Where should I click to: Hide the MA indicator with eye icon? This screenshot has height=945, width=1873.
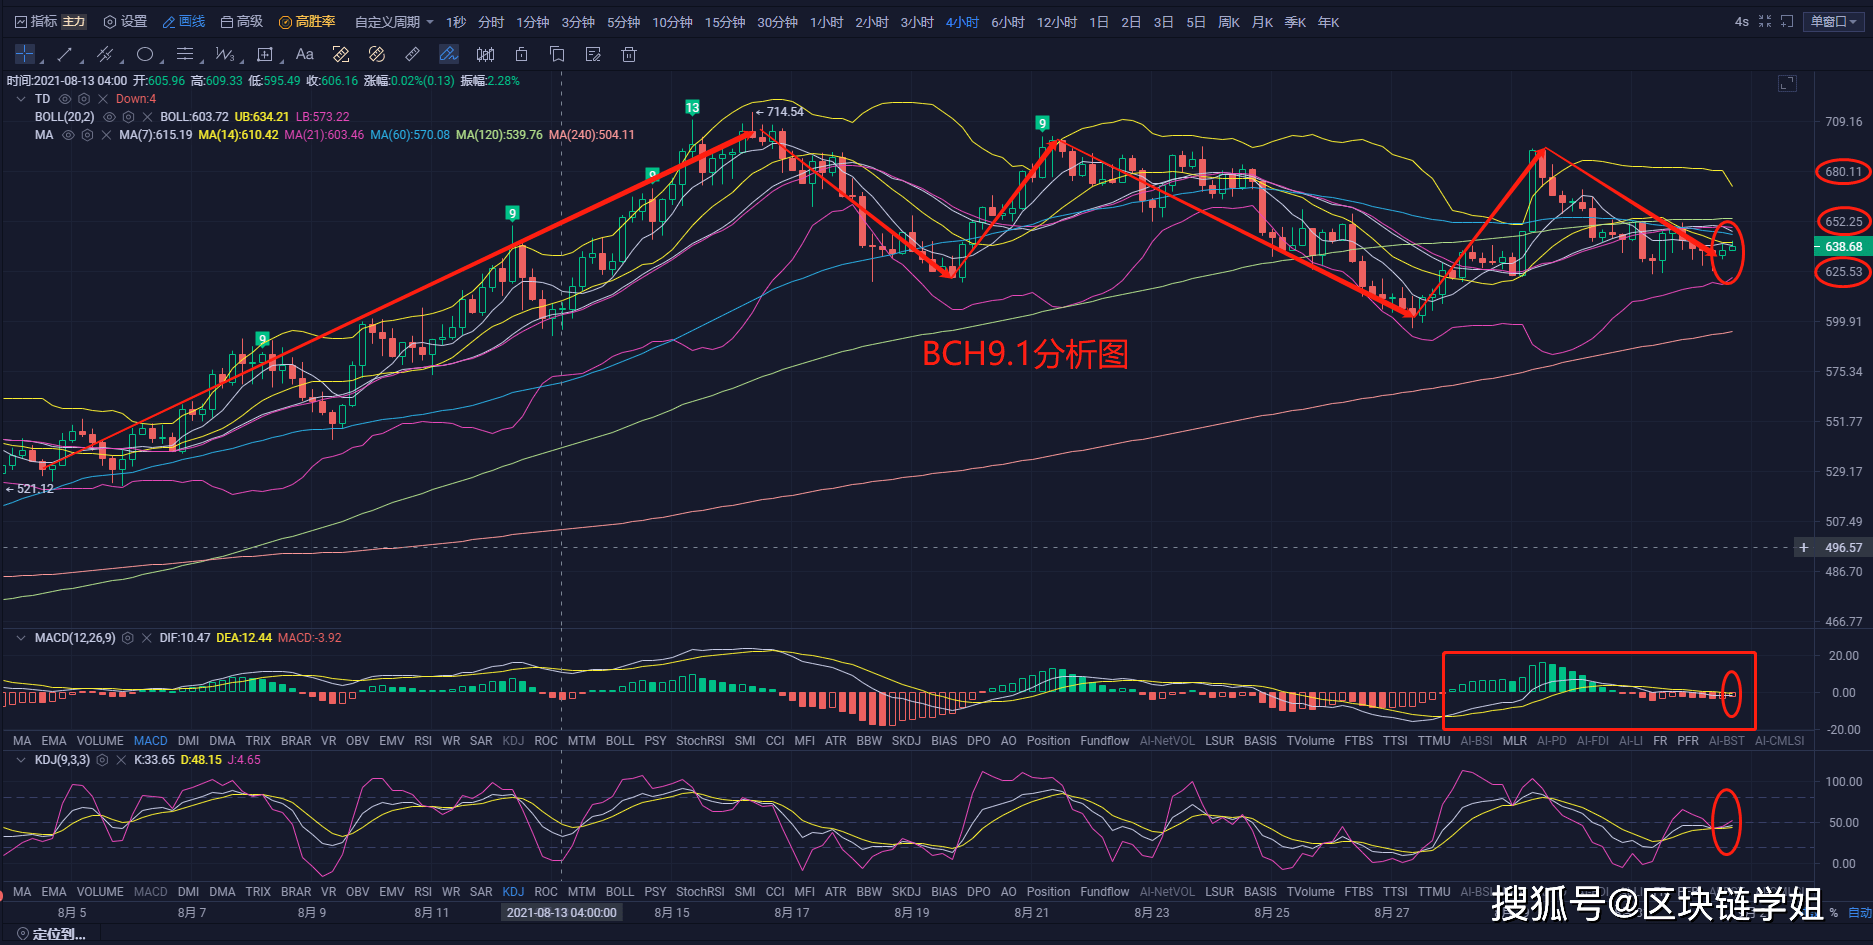point(68,135)
